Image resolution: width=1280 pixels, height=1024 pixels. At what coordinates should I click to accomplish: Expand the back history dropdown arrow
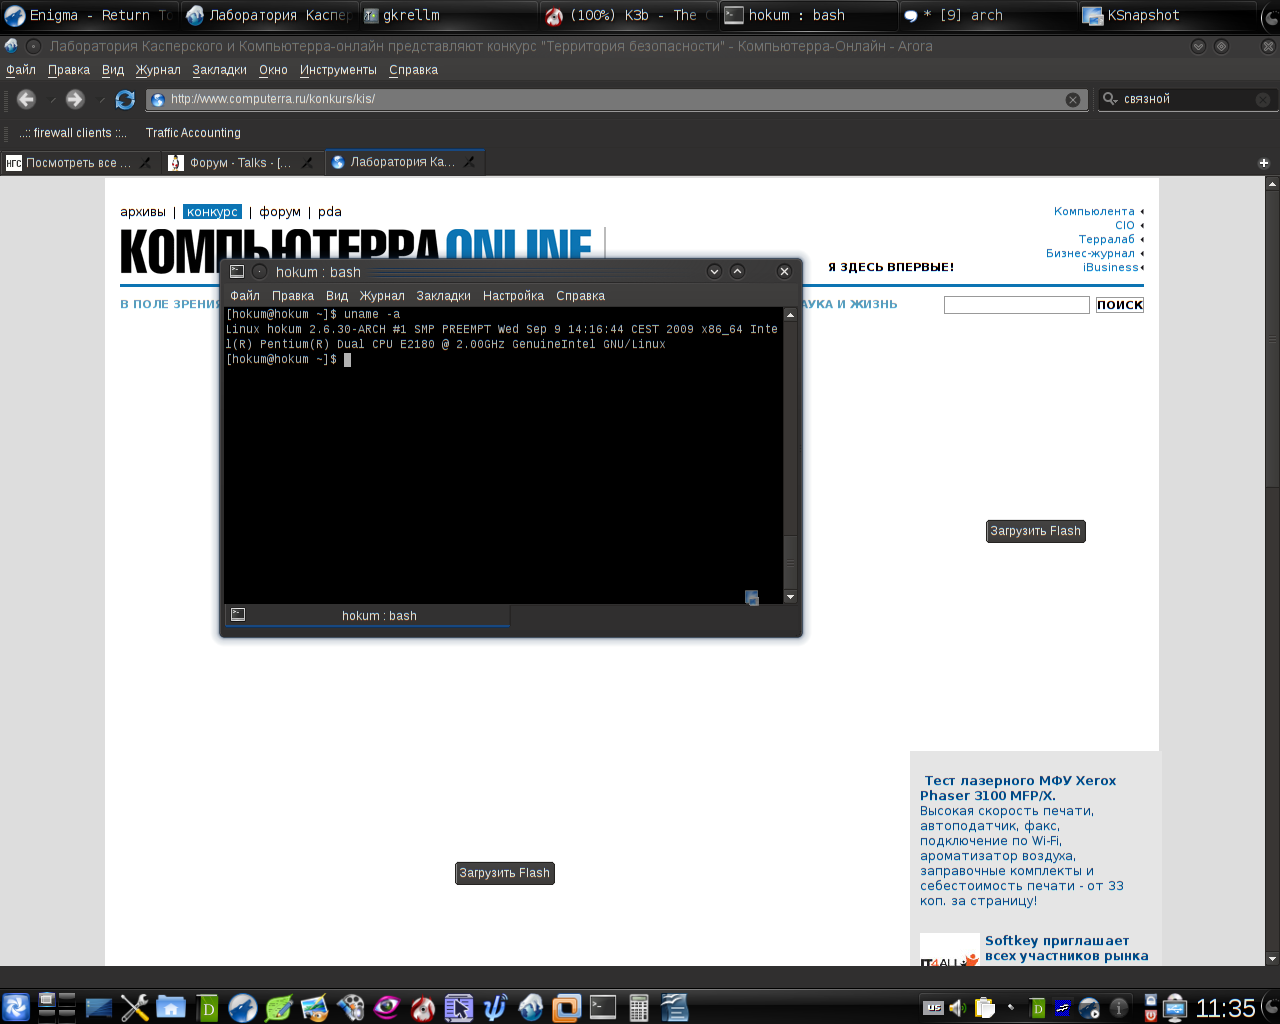pyautogui.click(x=53, y=100)
